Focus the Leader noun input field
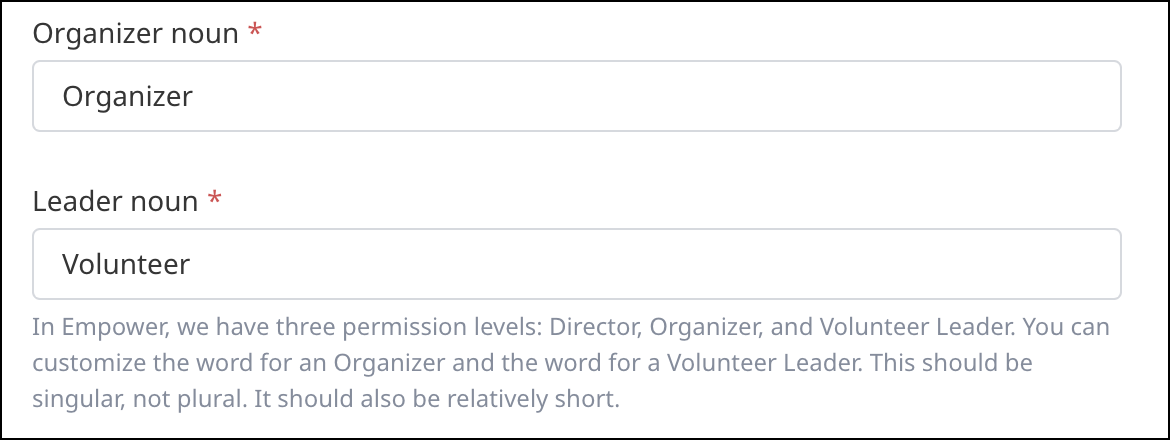Screen dimensions: 1170x440 click(576, 264)
